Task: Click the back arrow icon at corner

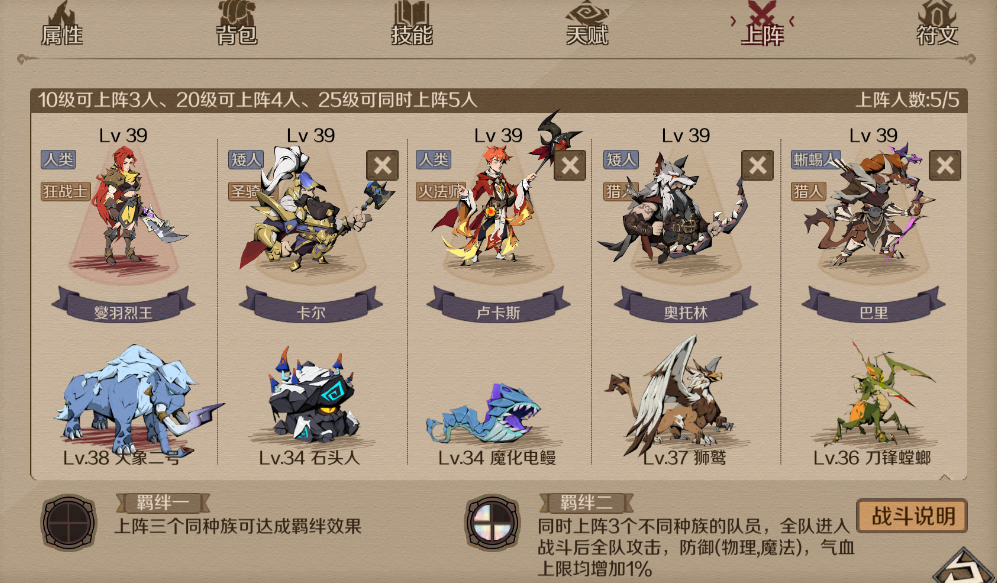Action: [966, 566]
